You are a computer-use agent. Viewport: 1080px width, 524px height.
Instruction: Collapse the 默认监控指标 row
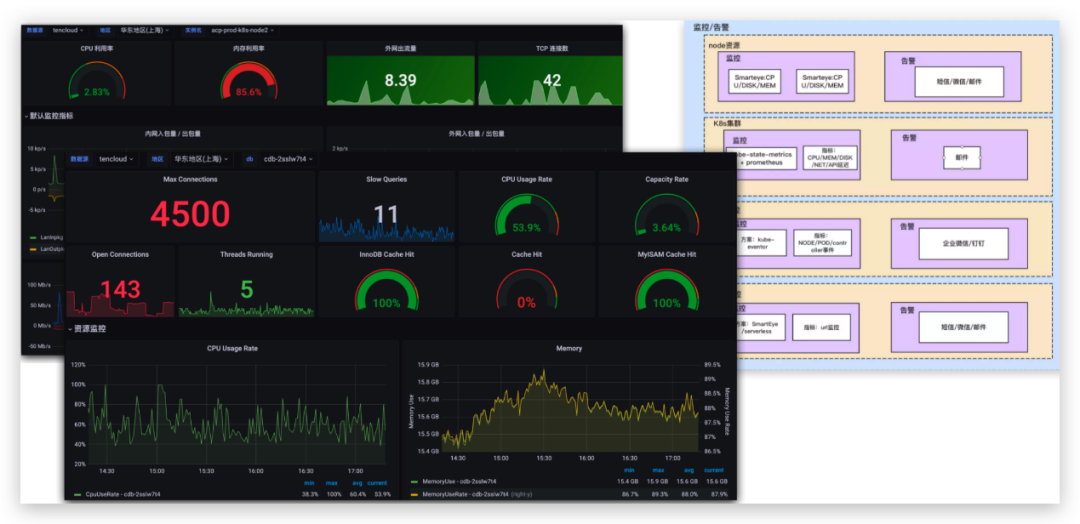pos(48,116)
